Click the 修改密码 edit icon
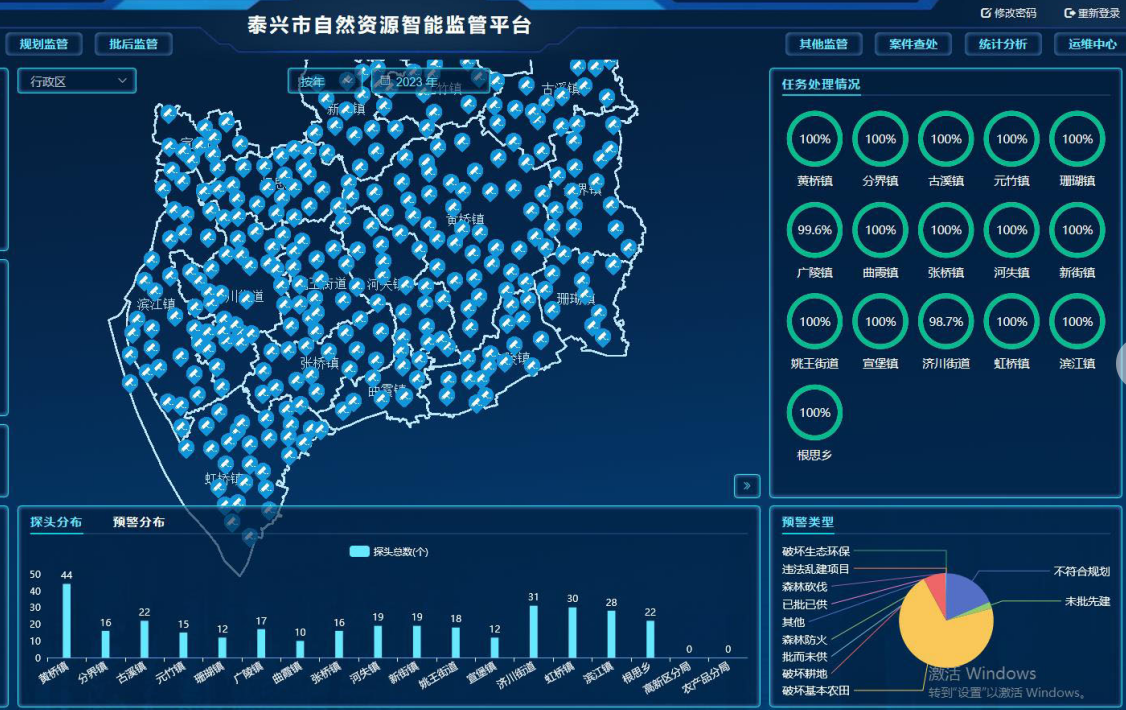The image size is (1126, 710). [986, 13]
